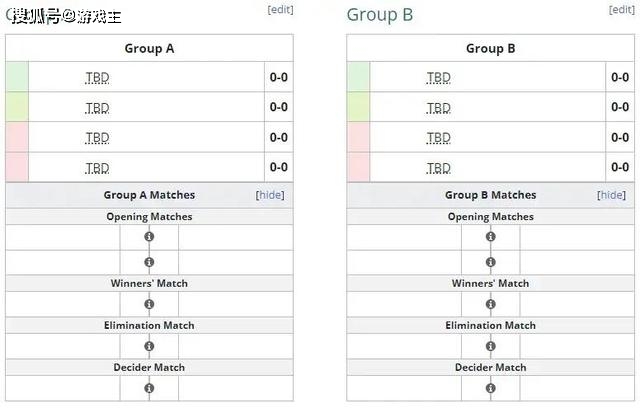Open info icon for Group A second opening match
The image size is (640, 408).
[149, 262]
